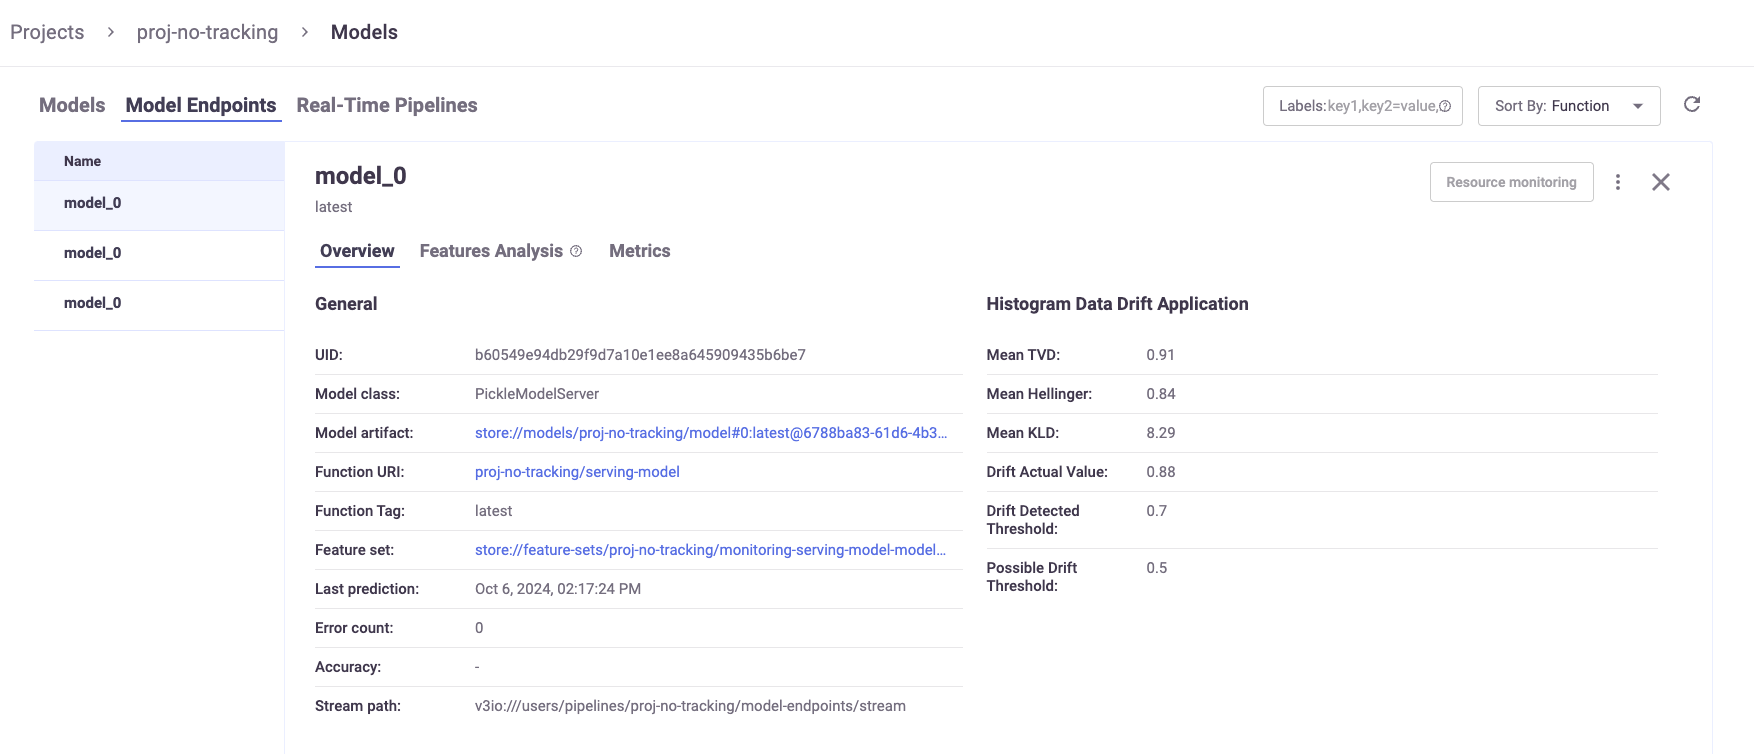
Task: Click the UID value b60549e94db...
Action: point(640,355)
